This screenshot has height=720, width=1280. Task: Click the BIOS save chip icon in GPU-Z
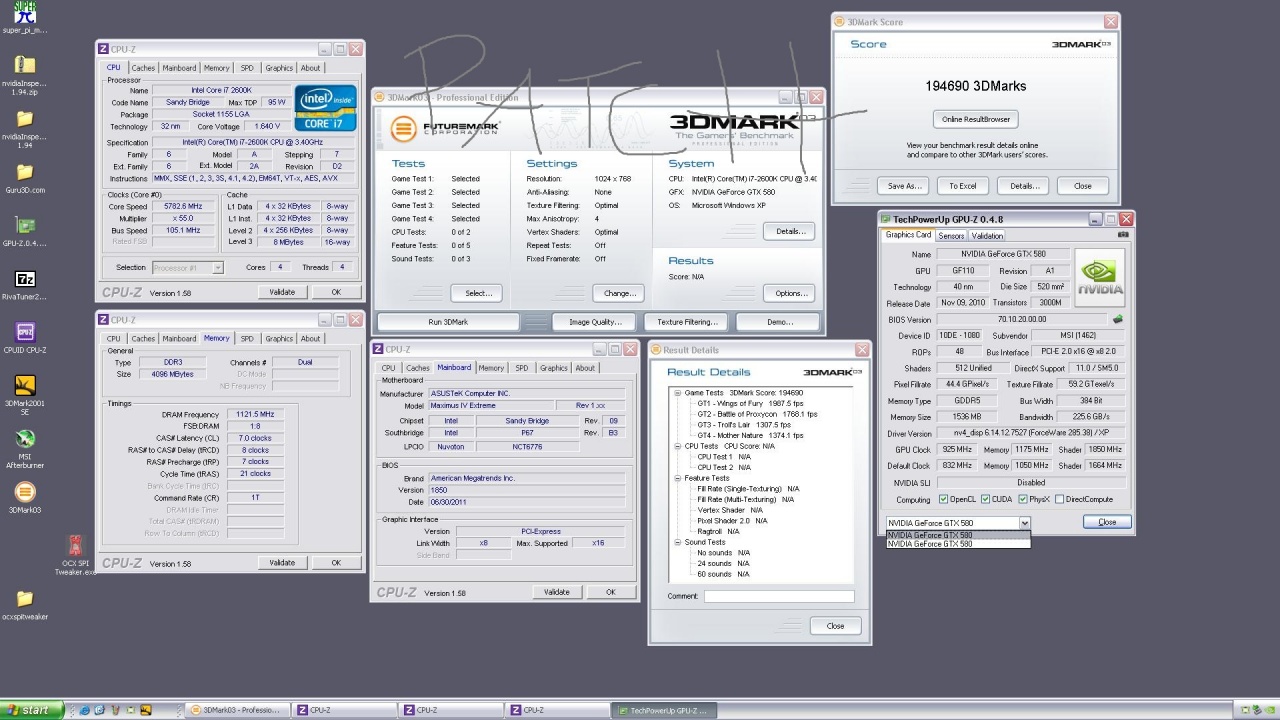[x=1117, y=320]
